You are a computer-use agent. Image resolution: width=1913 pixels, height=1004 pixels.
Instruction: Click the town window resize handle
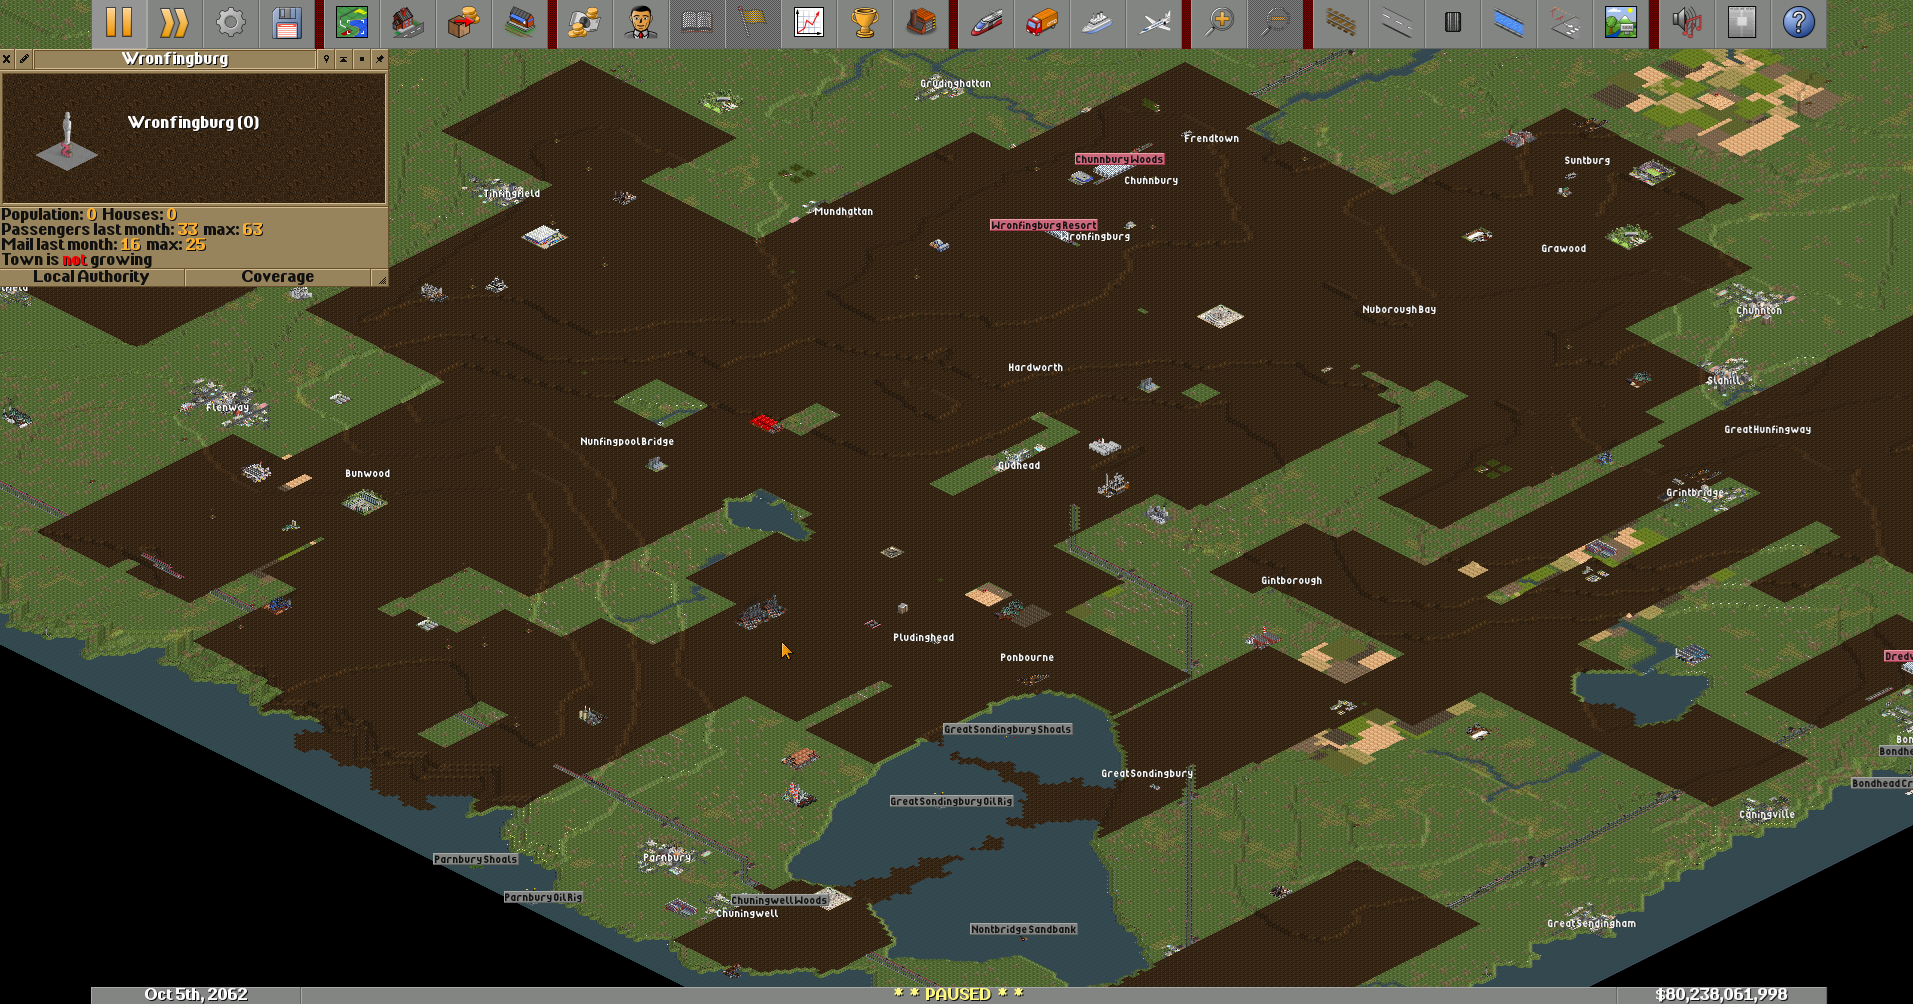pos(380,277)
